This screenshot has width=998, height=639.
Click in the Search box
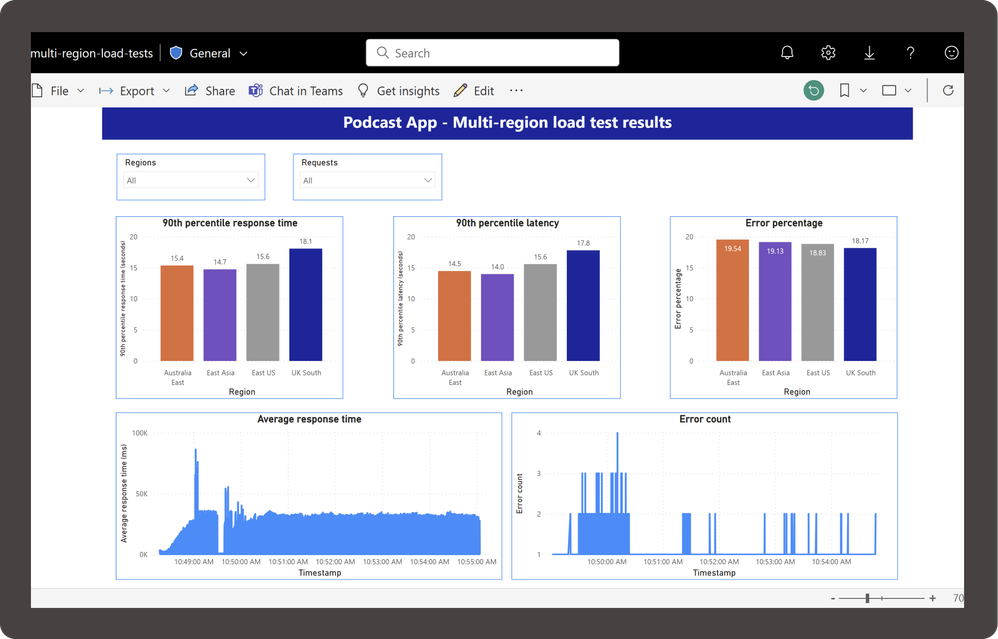click(492, 53)
